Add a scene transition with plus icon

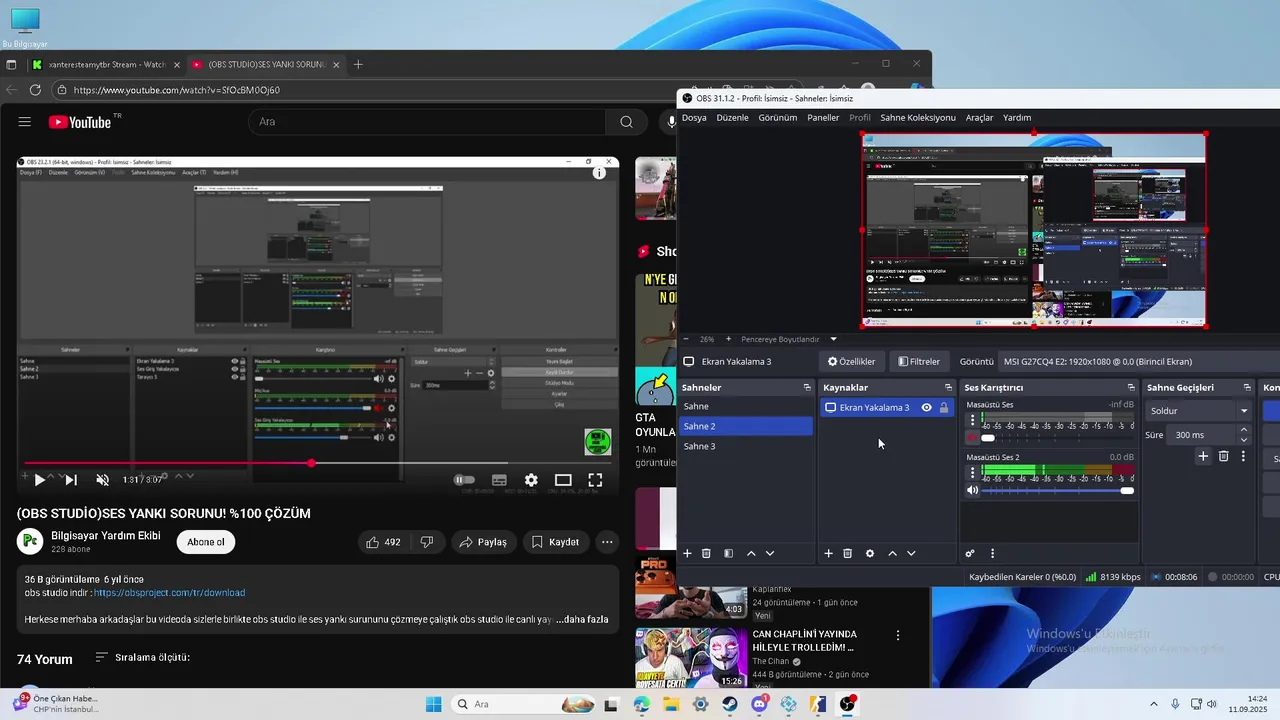[x=1203, y=456]
